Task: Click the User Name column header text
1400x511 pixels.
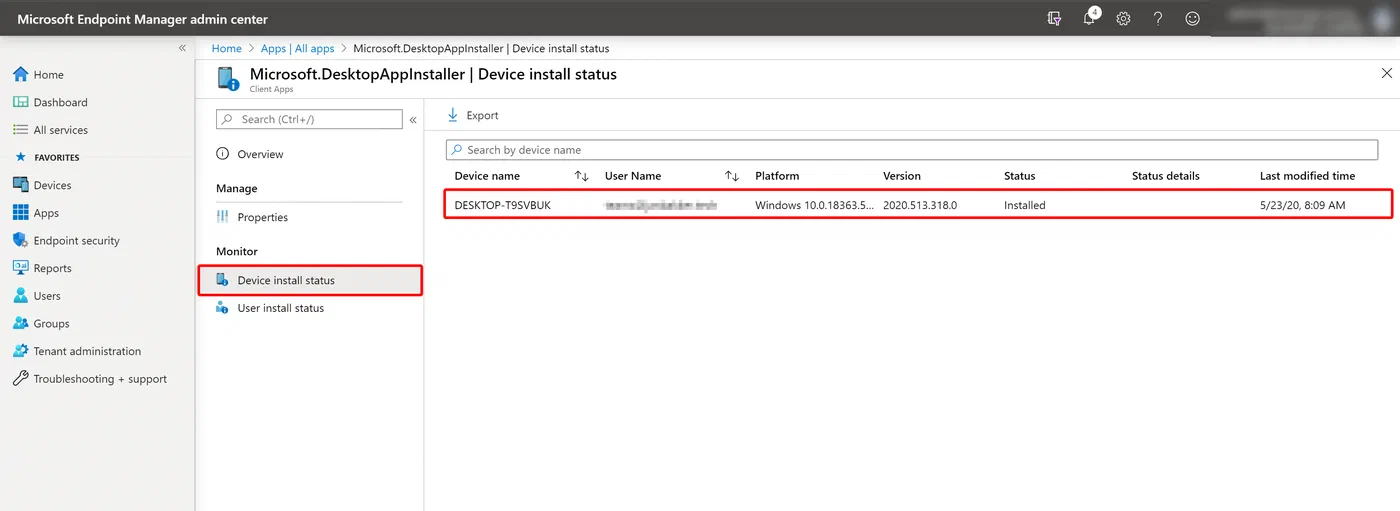Action: tap(633, 176)
